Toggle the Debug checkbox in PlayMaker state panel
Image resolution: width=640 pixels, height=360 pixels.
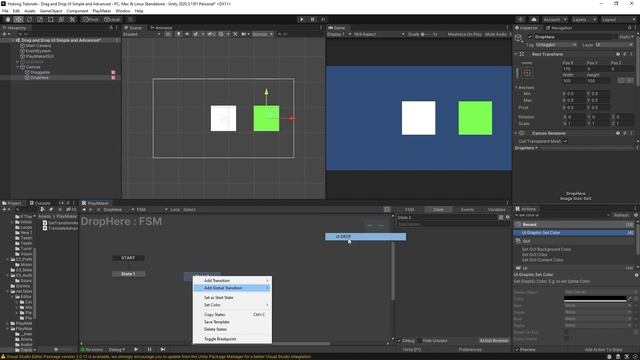[x=399, y=341]
